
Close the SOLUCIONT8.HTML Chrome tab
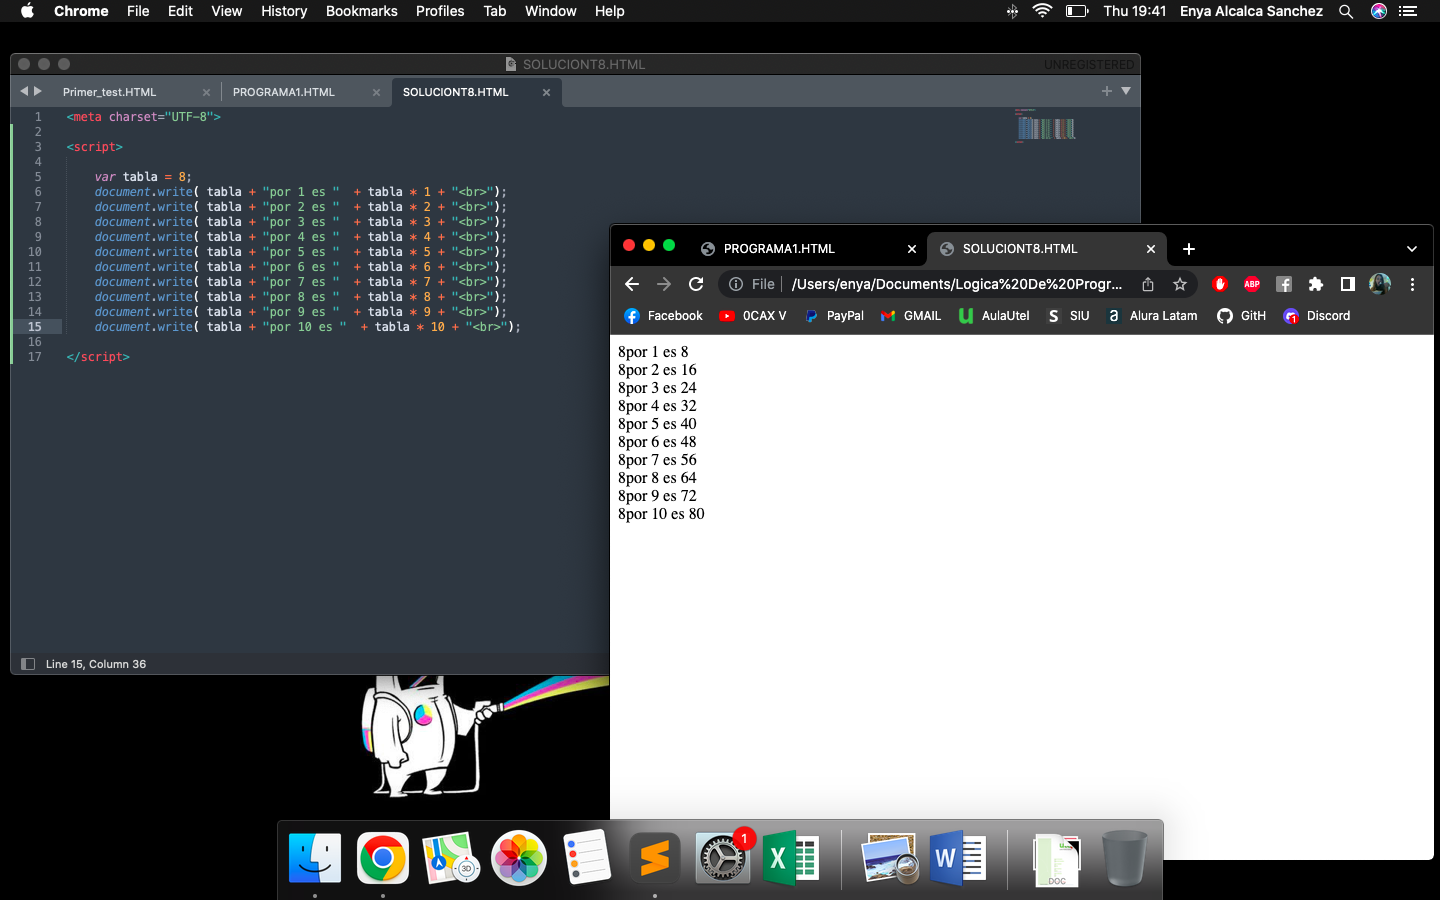click(1151, 249)
